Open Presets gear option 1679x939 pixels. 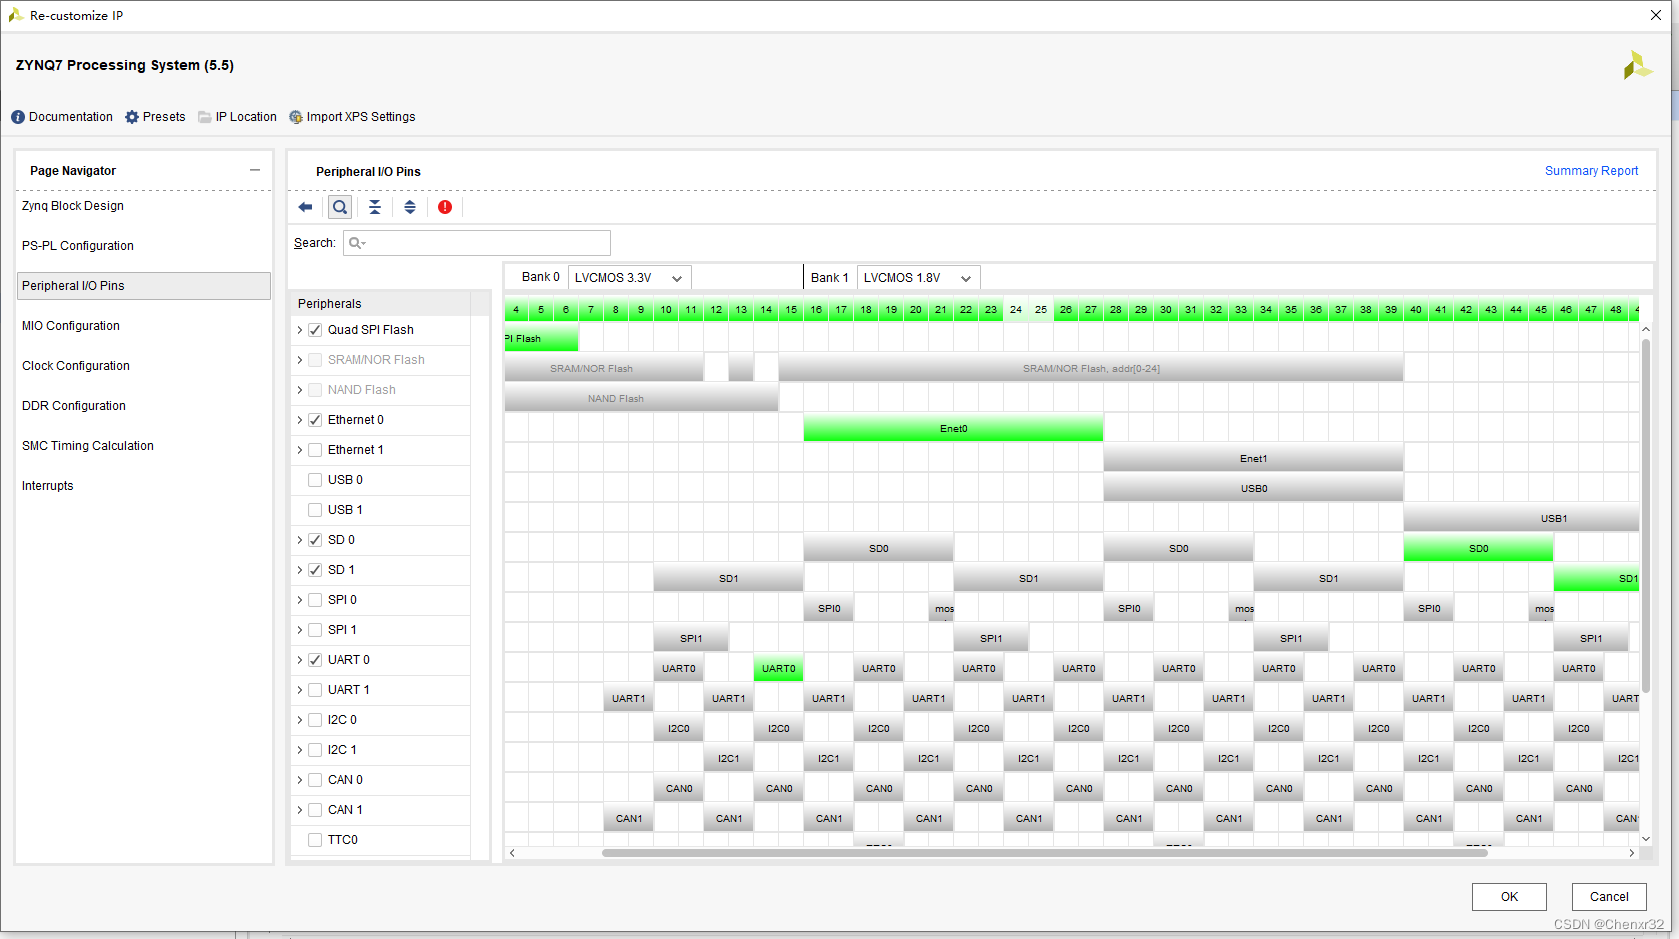pos(155,117)
